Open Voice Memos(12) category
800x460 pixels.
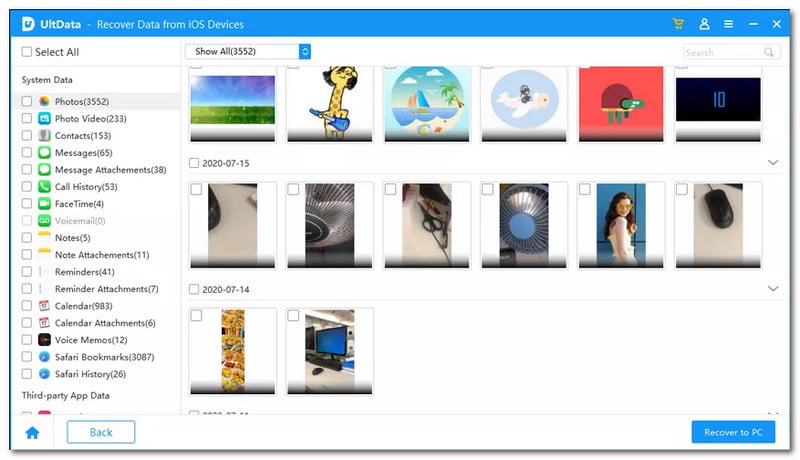click(x=91, y=340)
